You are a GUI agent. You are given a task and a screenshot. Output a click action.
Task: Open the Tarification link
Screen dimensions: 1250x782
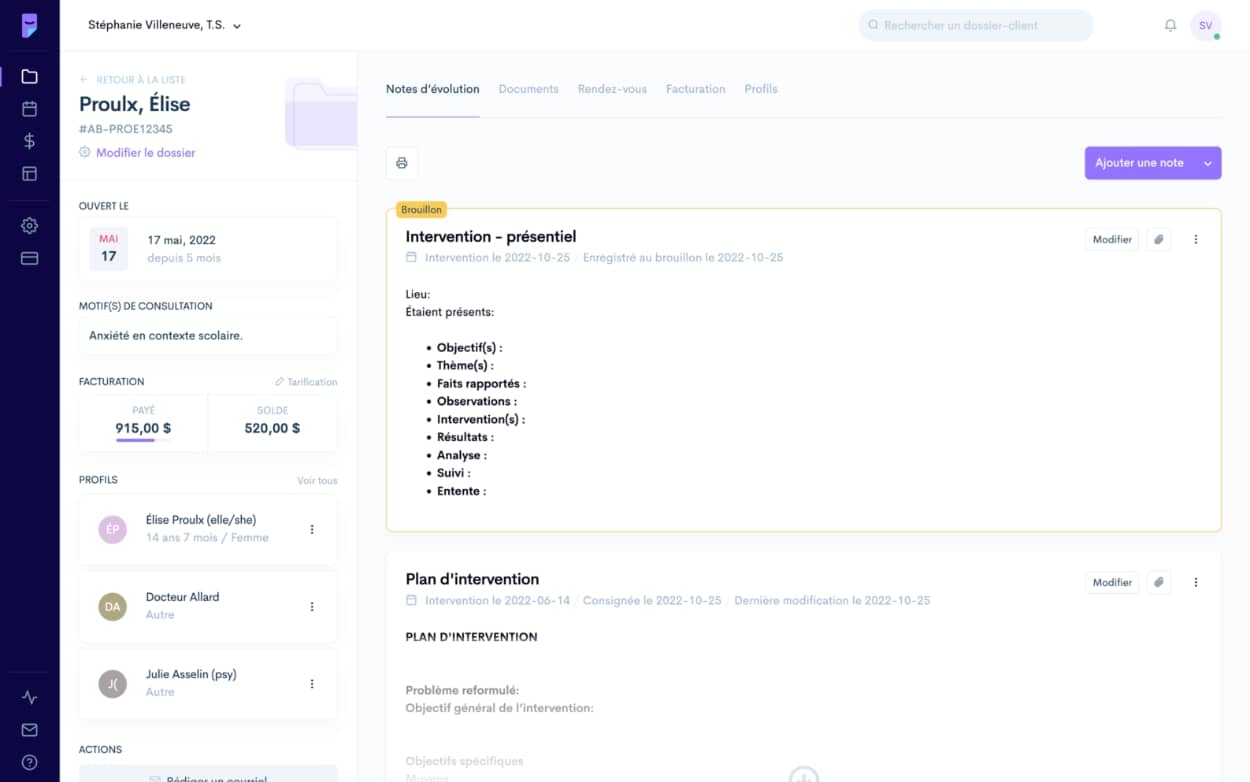point(306,382)
